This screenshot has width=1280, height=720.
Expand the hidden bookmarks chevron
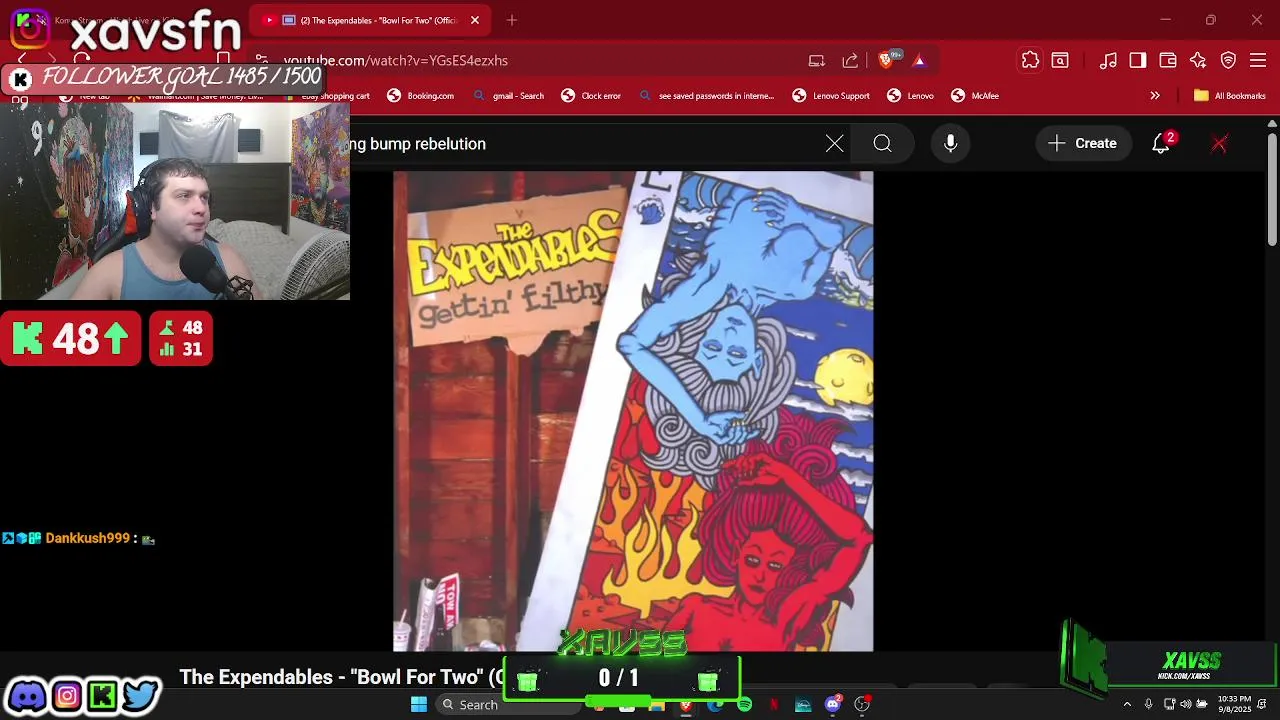tap(1155, 96)
